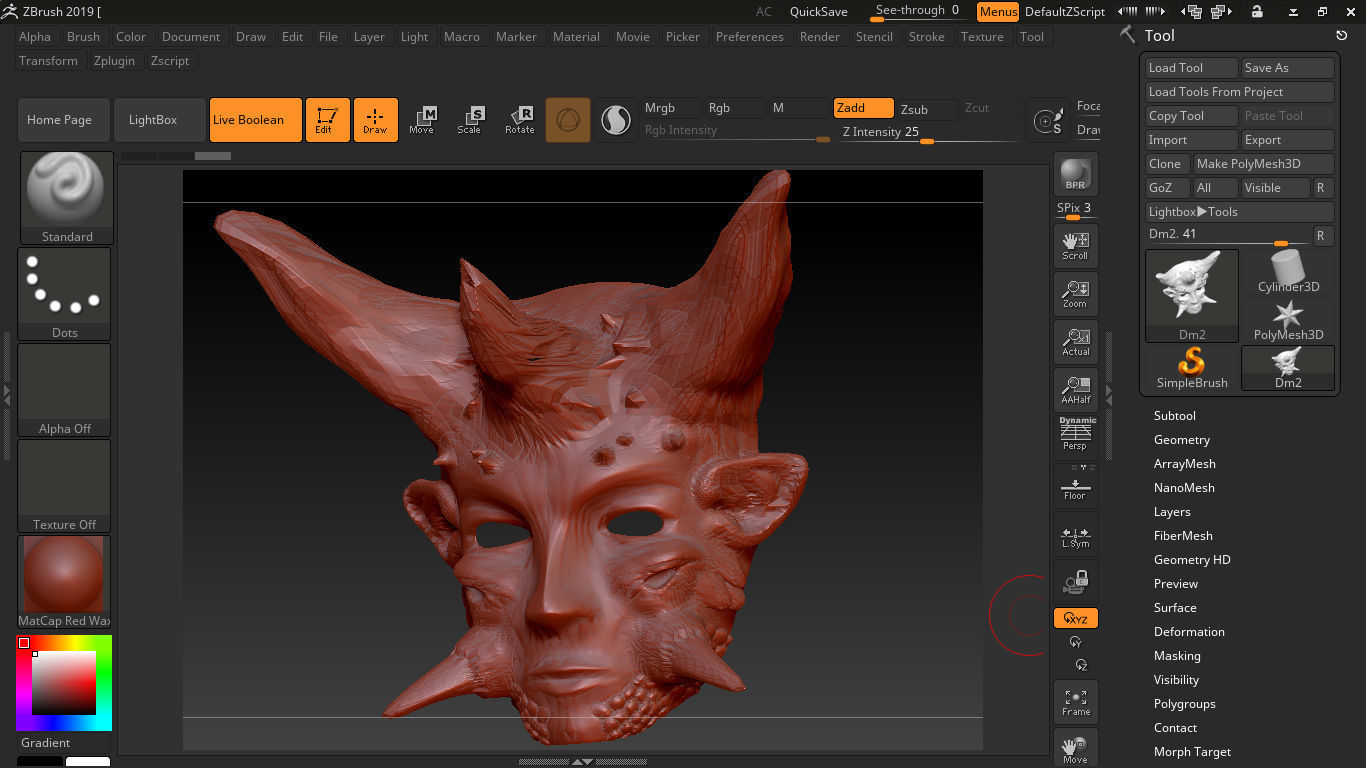Click the AAHalf icon
1366x768 pixels.
tap(1076, 390)
